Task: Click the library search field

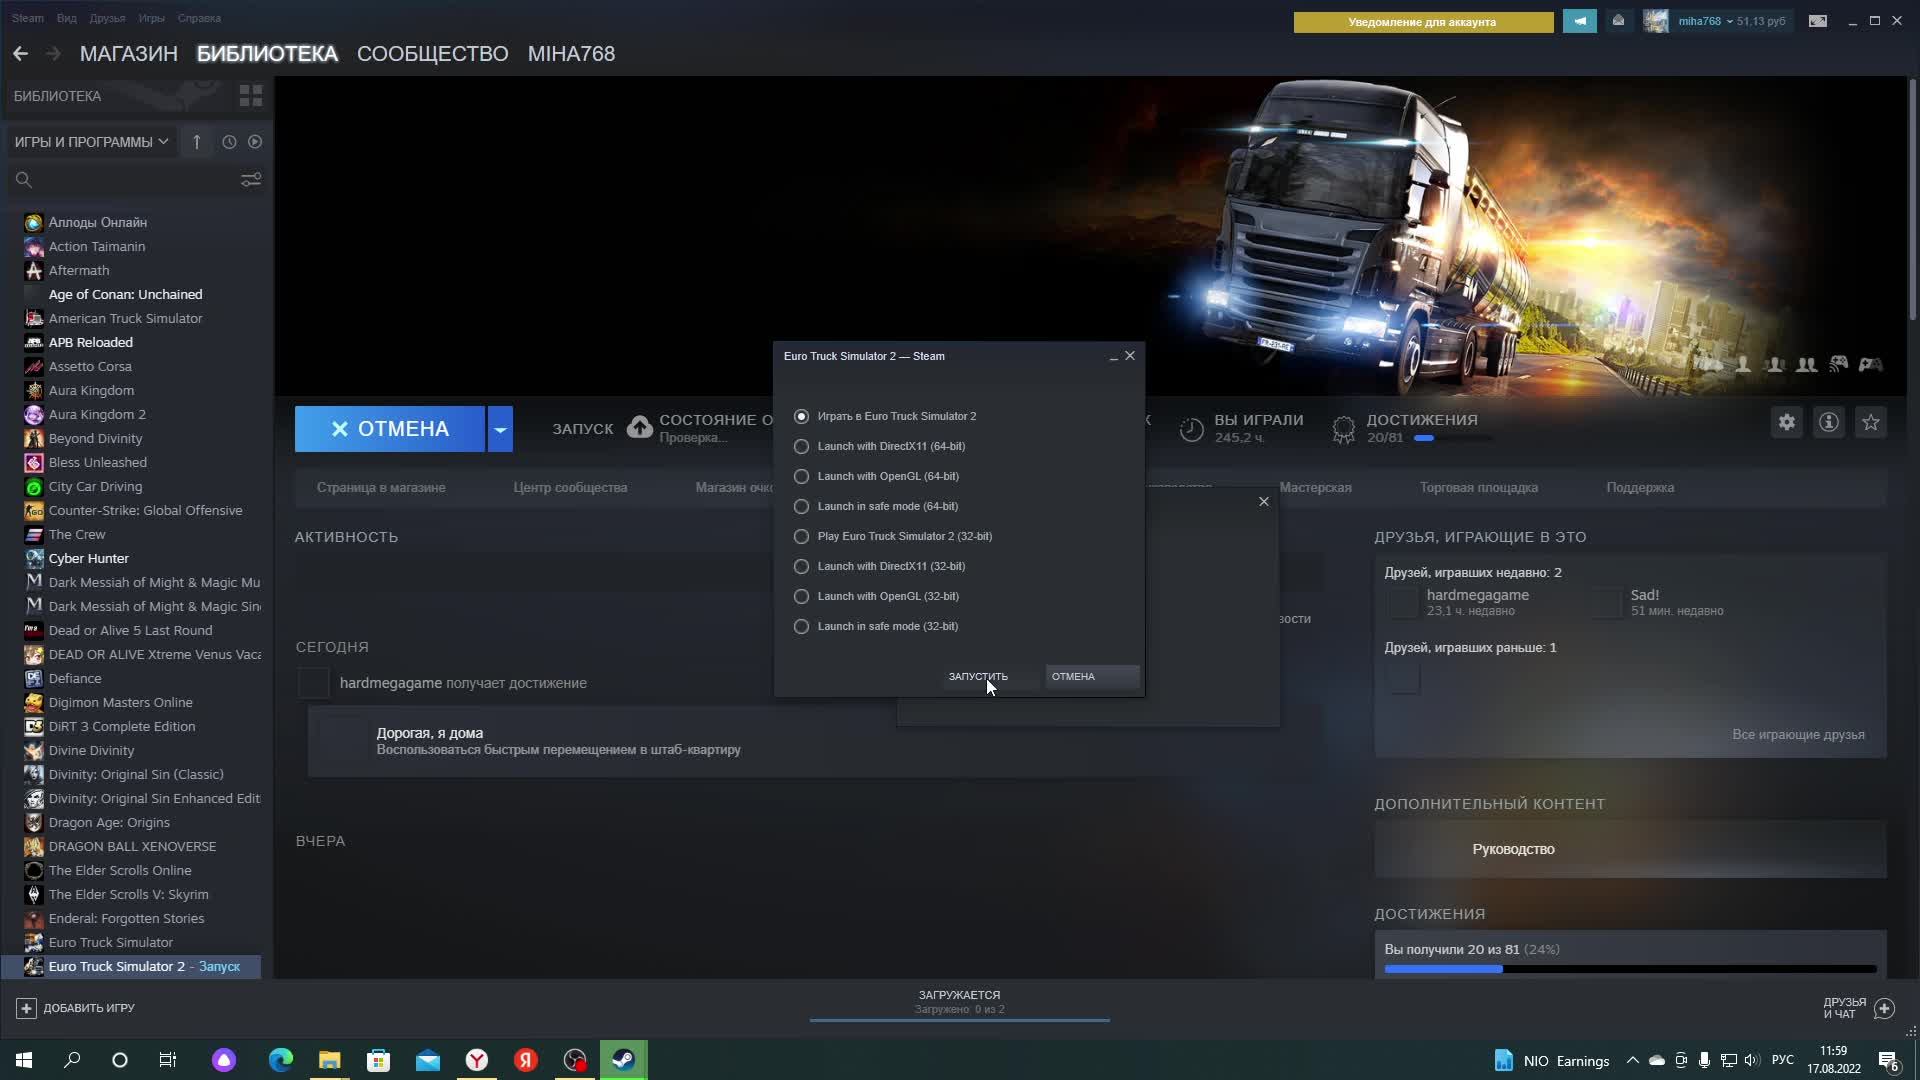Action: click(130, 180)
